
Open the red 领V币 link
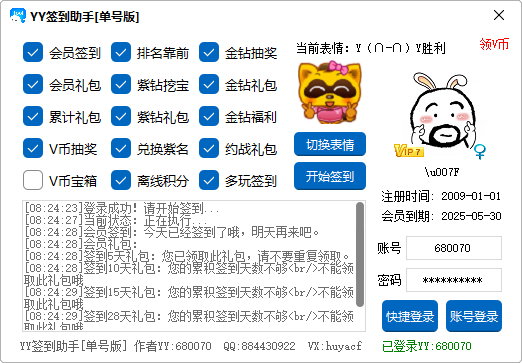click(x=494, y=44)
